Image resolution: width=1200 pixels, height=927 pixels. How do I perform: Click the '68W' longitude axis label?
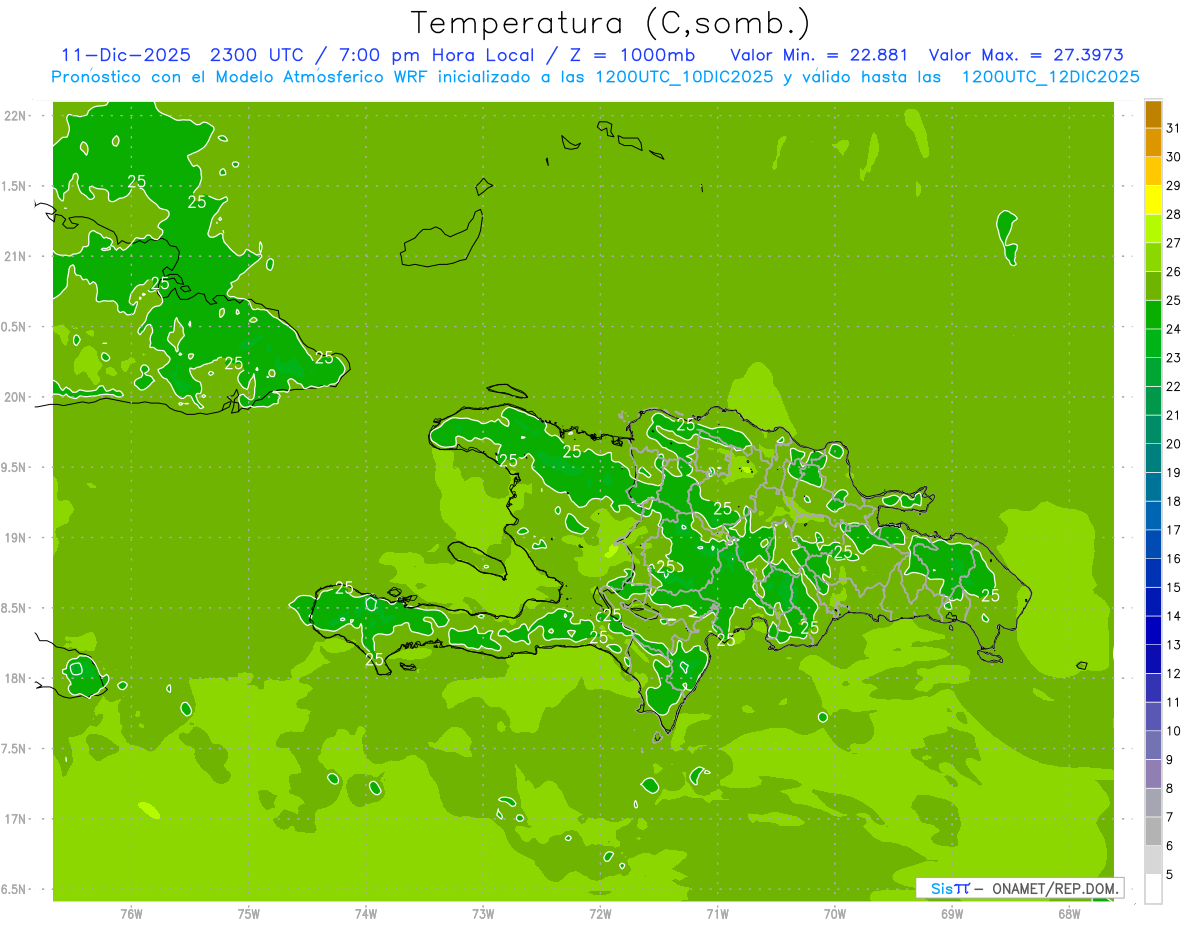[1069, 913]
